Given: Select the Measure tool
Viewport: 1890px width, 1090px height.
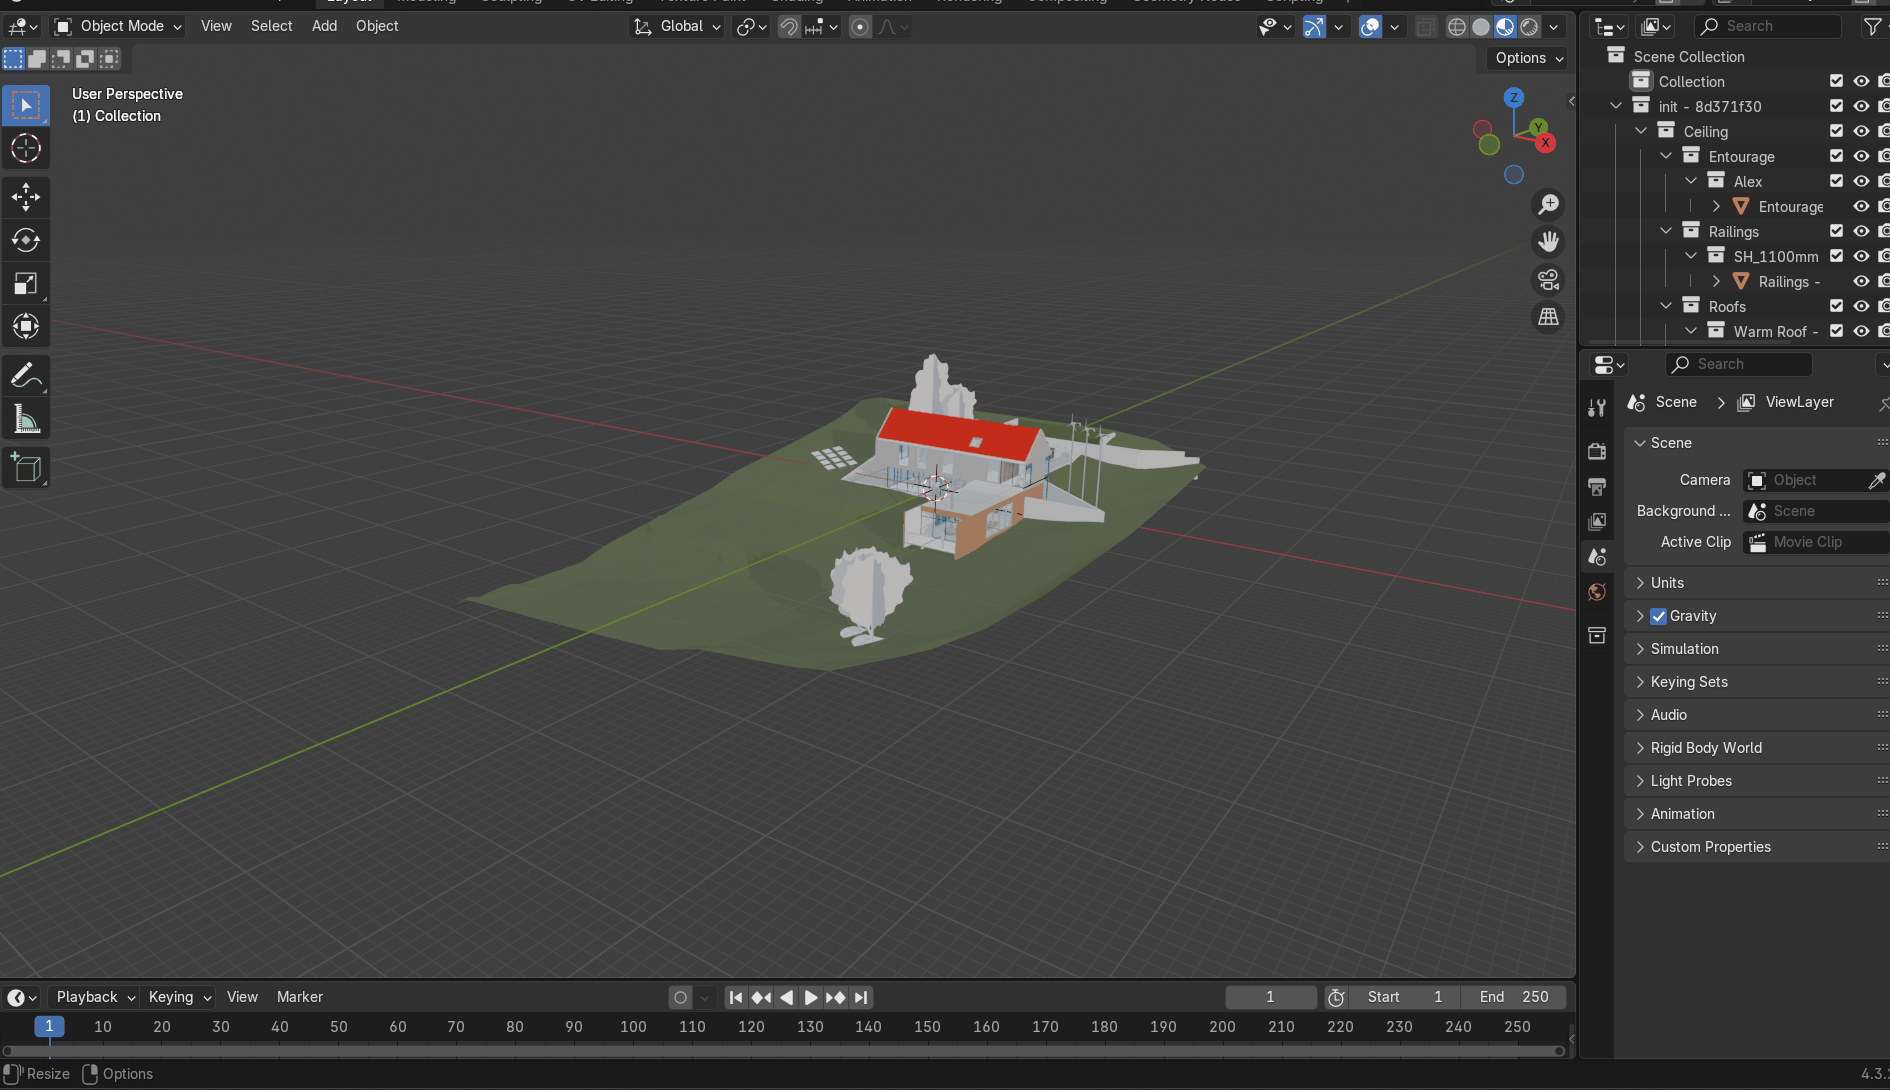Looking at the screenshot, I should [26, 419].
